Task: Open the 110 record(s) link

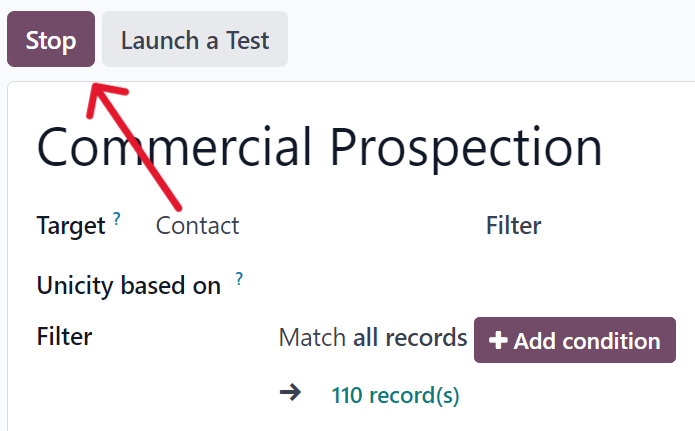Action: pos(395,395)
